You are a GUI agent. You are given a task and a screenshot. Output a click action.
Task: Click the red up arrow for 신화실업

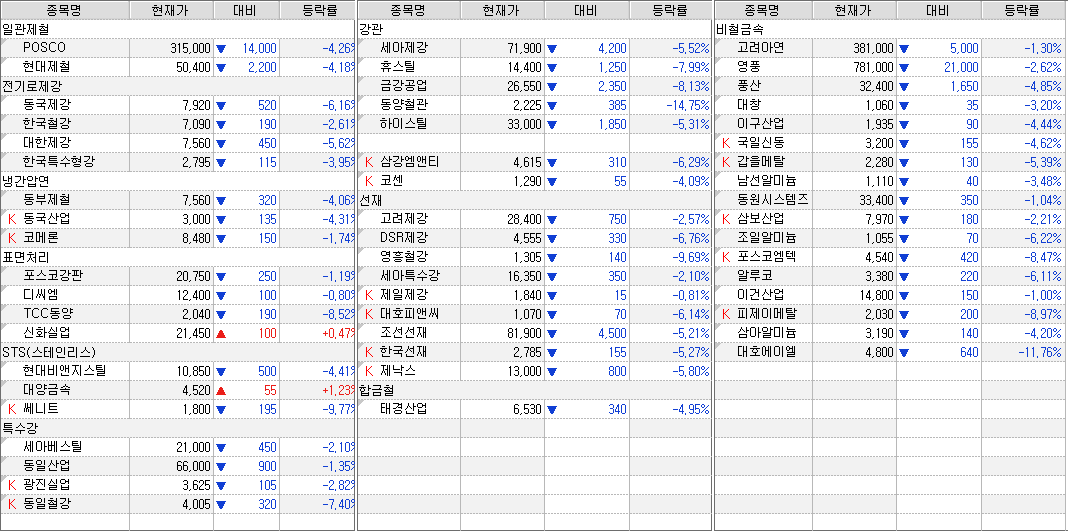click(x=221, y=332)
